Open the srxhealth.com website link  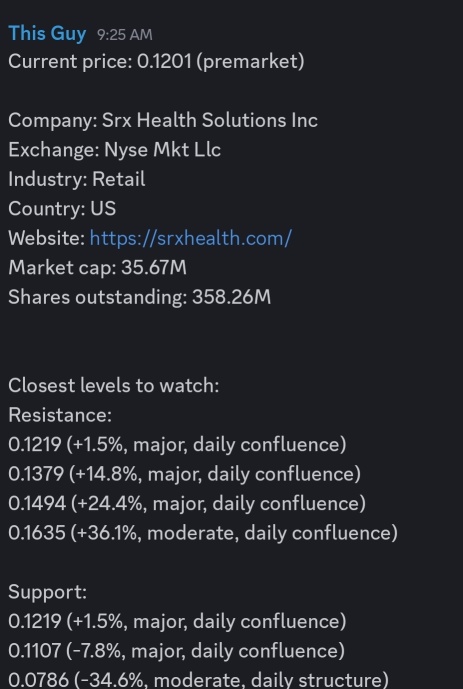(191, 239)
